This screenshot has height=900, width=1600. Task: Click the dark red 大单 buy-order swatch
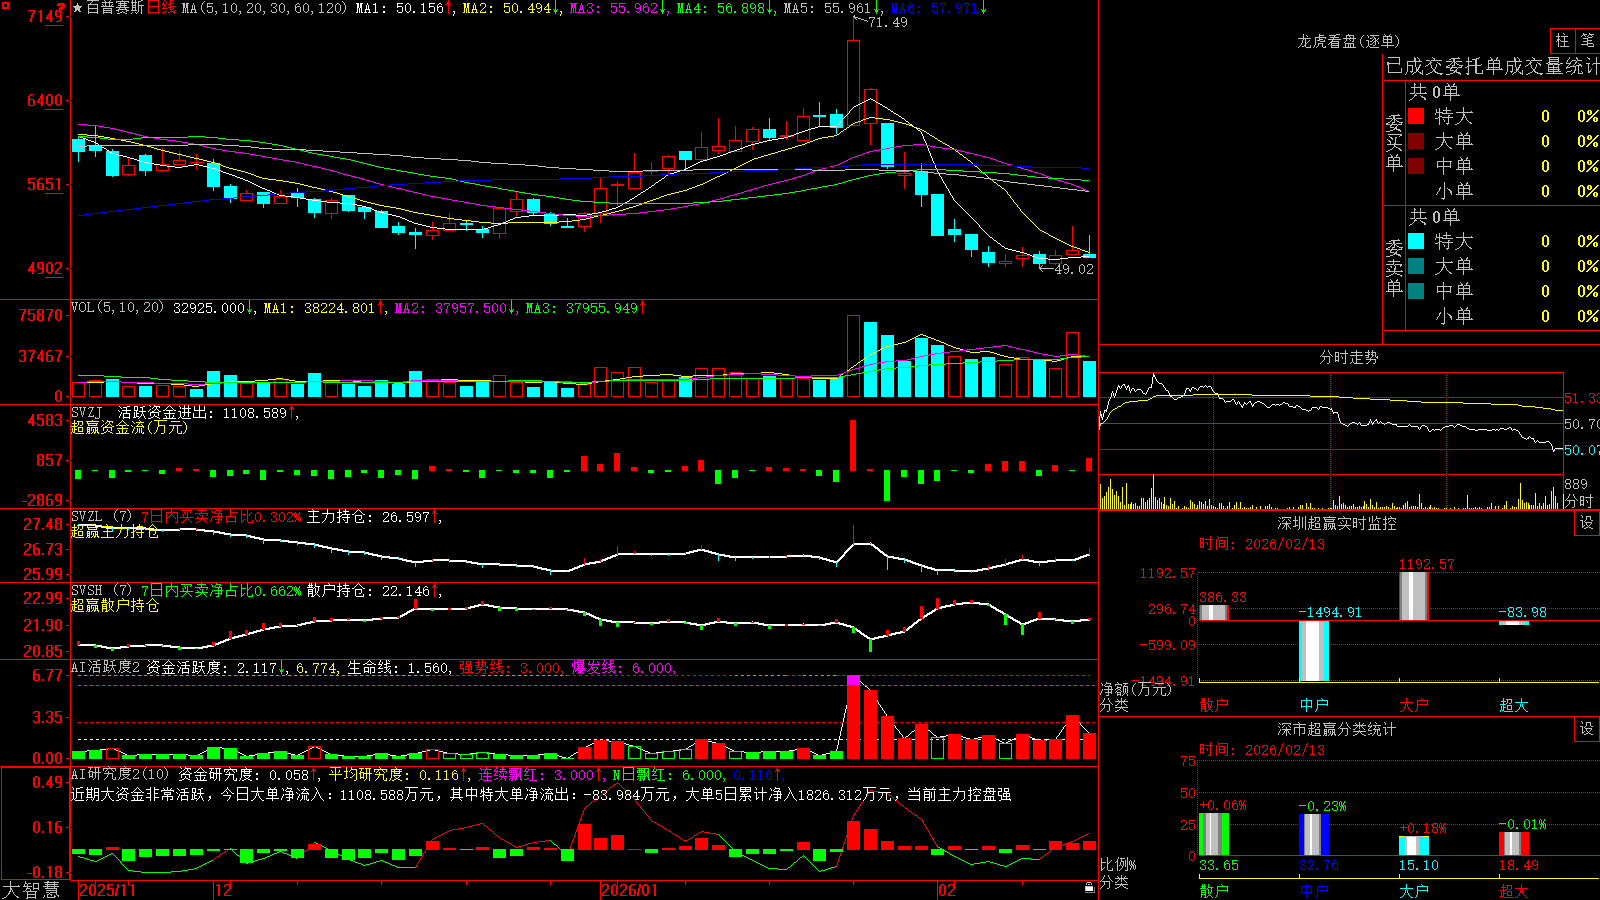coord(1416,141)
